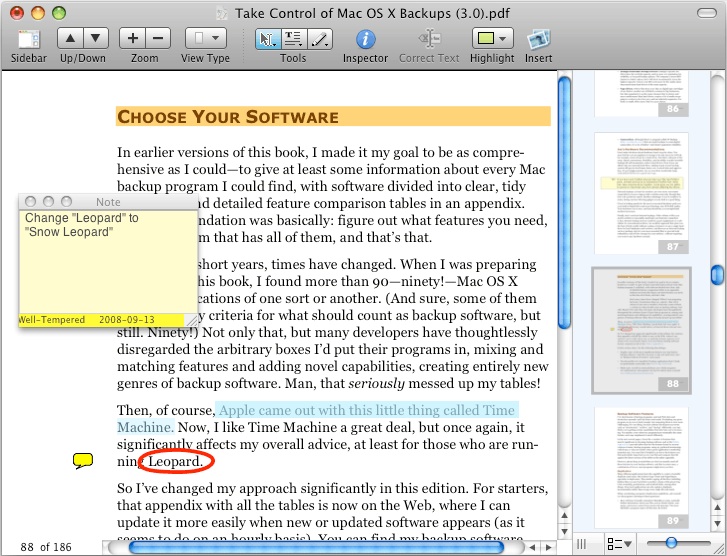727x556 pixels.
Task: Click the 'of 186' page count text
Action: click(x=56, y=547)
